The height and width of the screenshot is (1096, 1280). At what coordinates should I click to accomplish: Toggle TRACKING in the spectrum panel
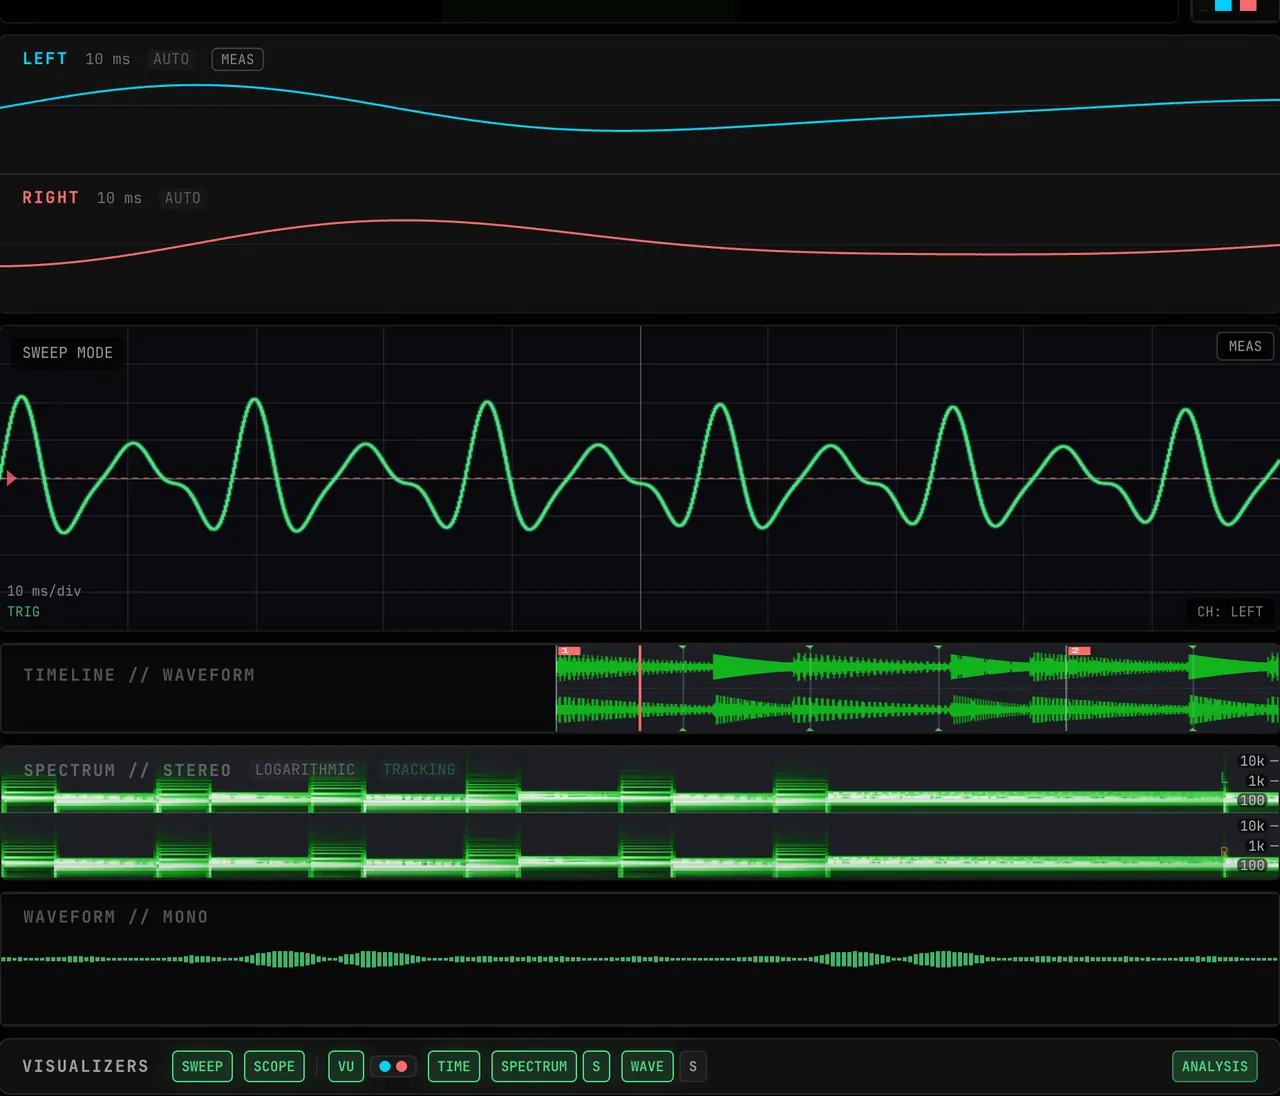click(419, 769)
